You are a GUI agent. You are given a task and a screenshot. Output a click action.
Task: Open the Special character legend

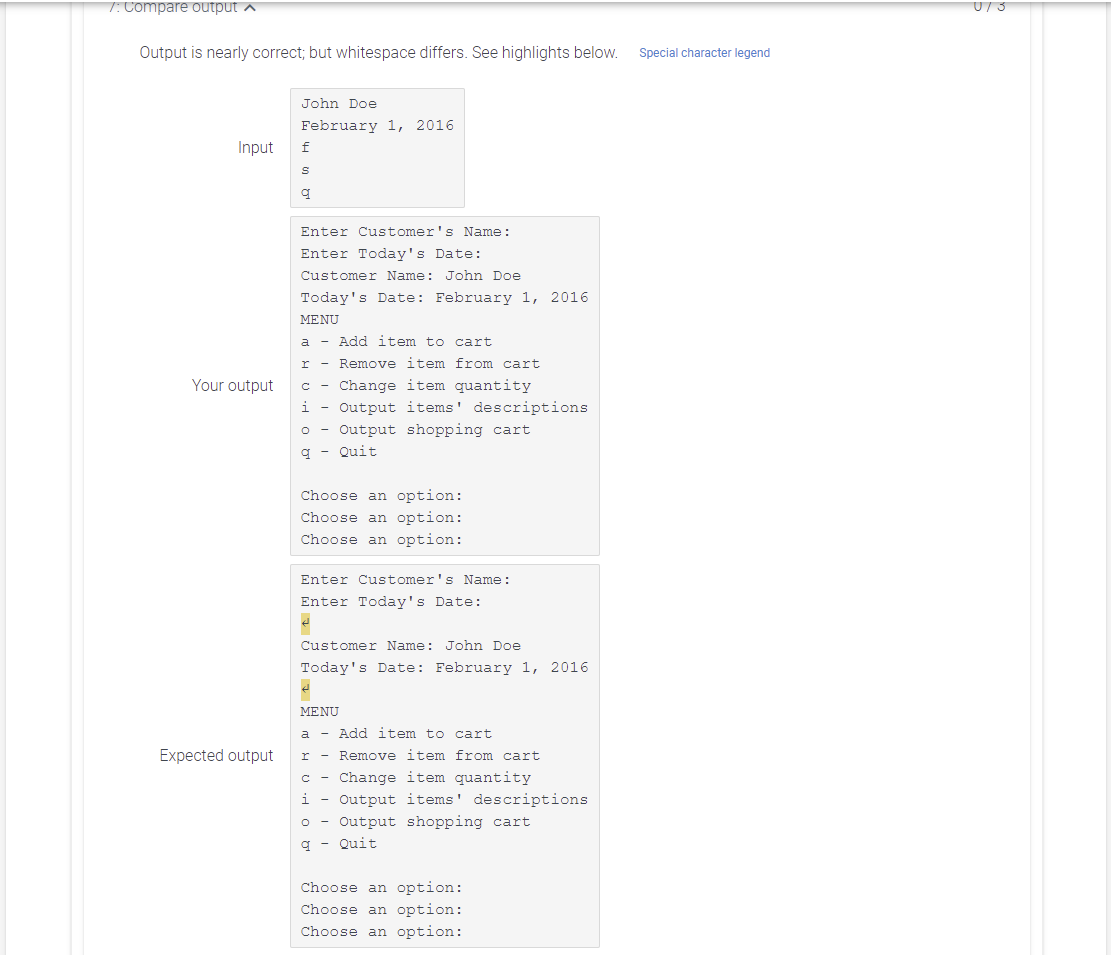click(704, 52)
